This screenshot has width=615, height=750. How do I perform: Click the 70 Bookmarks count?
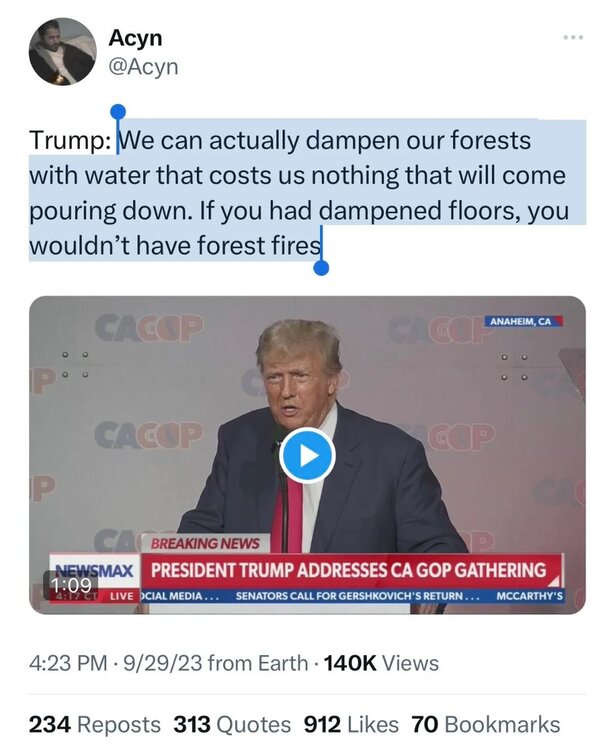pyautogui.click(x=485, y=724)
